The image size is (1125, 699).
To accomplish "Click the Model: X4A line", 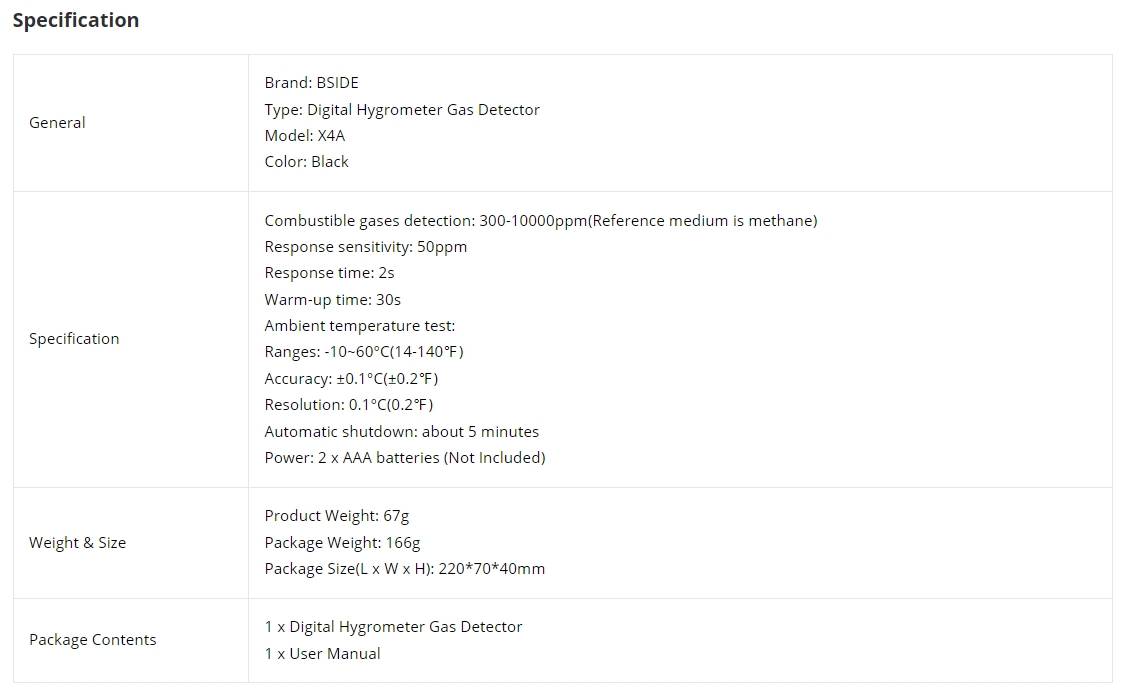I will [304, 136].
